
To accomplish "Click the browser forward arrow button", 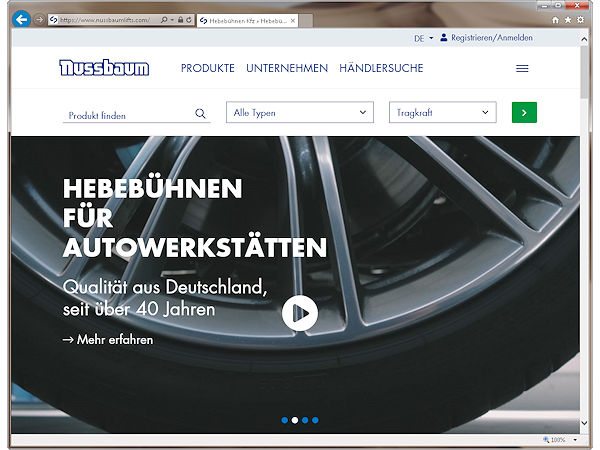I will pos(39,19).
